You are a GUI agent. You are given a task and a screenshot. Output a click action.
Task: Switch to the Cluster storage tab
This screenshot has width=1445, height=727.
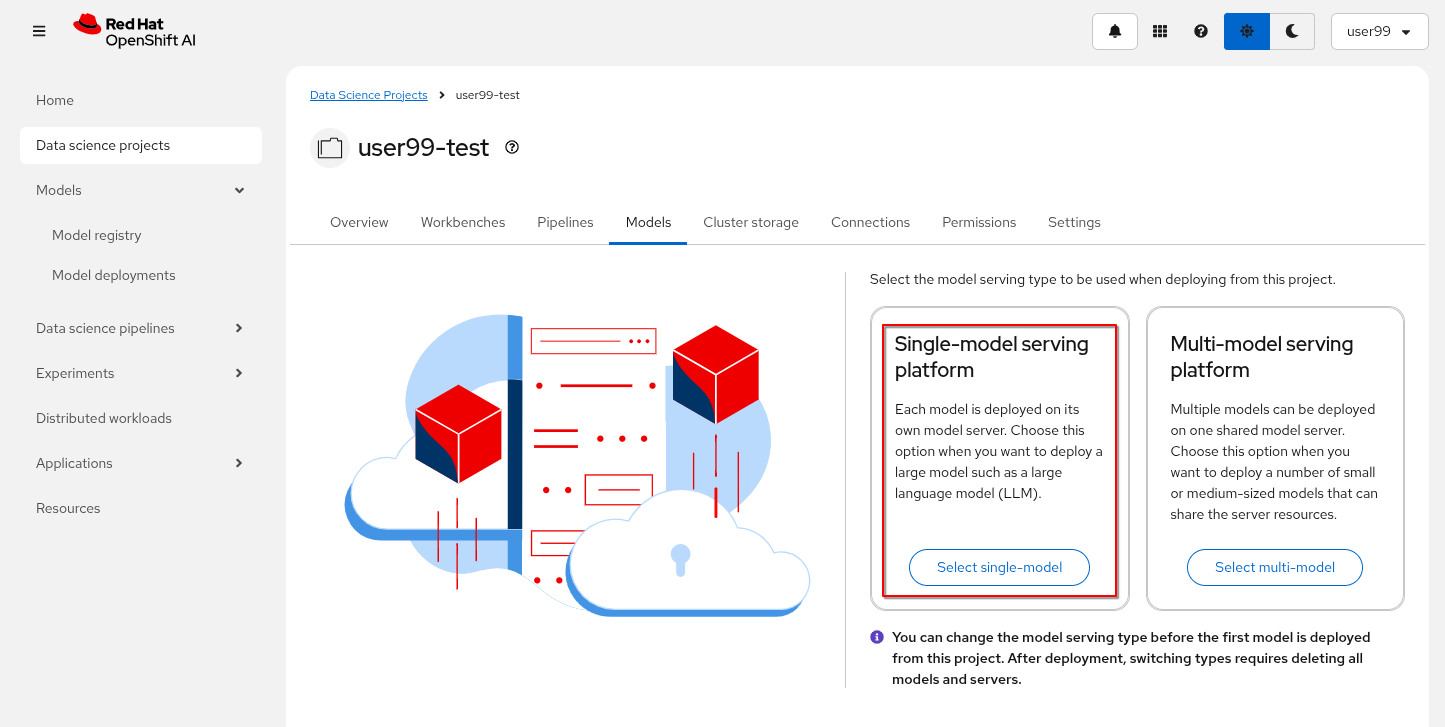[751, 222]
